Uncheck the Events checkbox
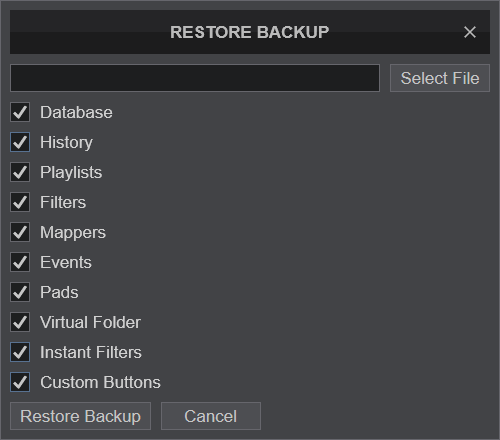500x440 pixels. [x=20, y=262]
